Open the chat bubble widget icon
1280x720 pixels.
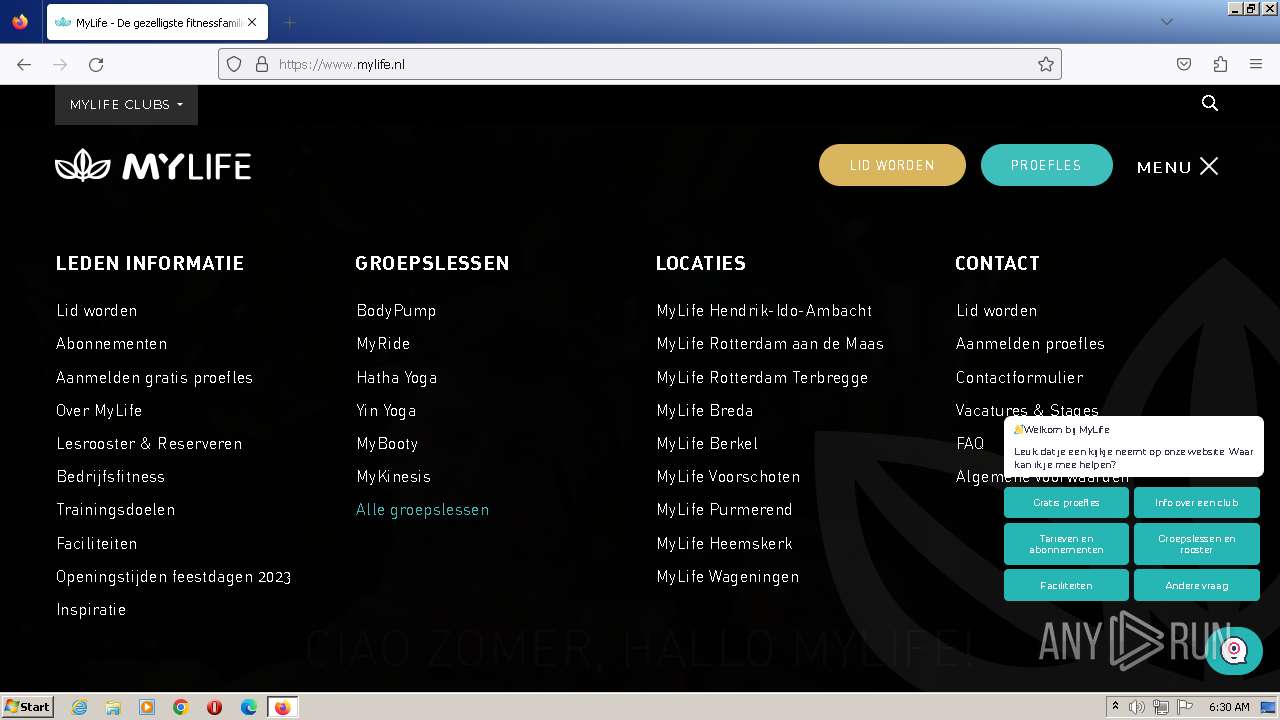[1234, 650]
